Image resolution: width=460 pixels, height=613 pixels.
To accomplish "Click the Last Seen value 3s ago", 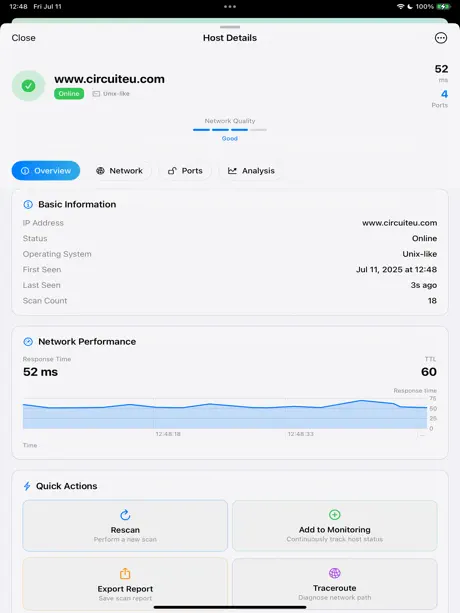I will point(424,285).
